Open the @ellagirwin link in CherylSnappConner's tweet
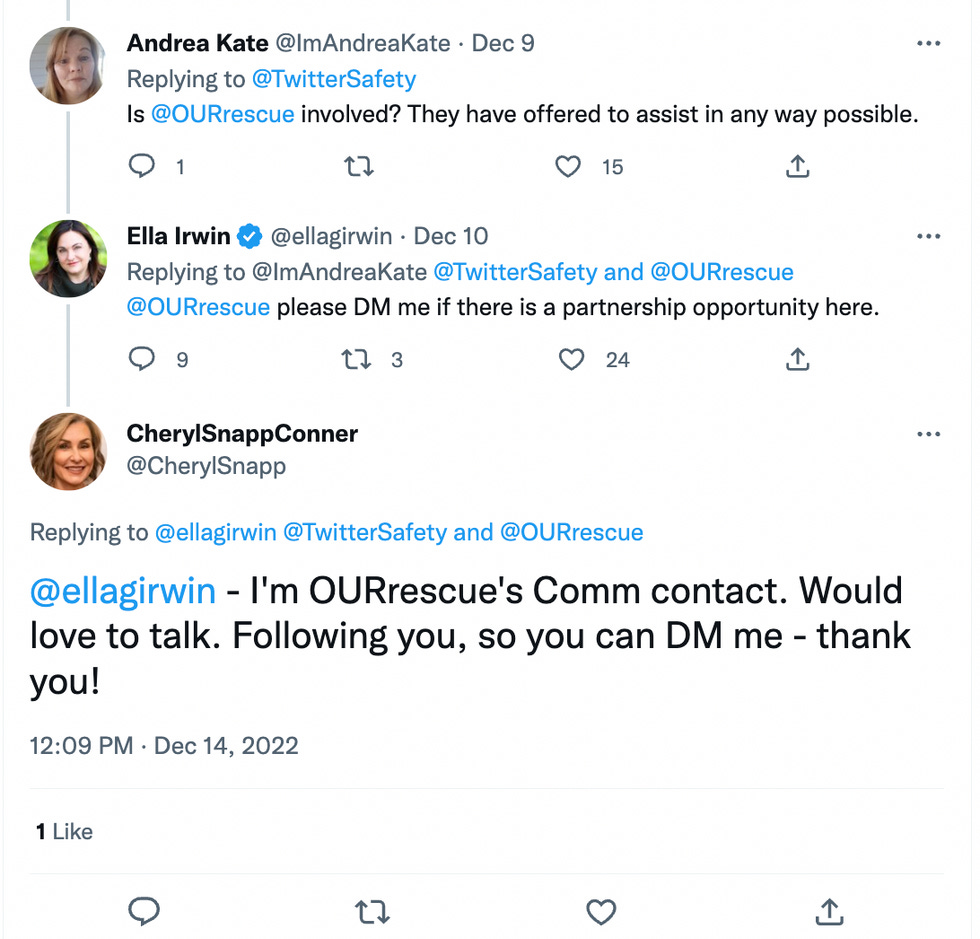The height and width of the screenshot is (939, 980). (x=123, y=591)
